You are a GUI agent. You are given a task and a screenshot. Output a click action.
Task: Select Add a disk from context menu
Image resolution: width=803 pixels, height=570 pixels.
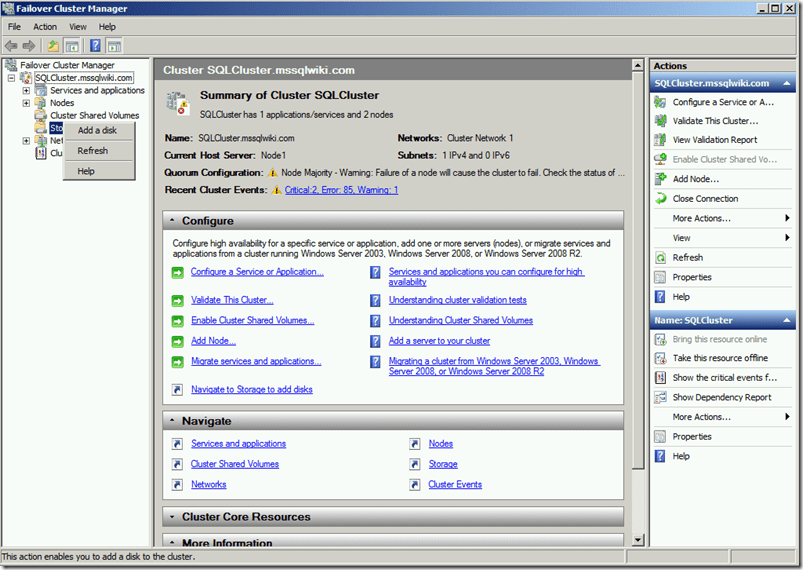coord(97,130)
